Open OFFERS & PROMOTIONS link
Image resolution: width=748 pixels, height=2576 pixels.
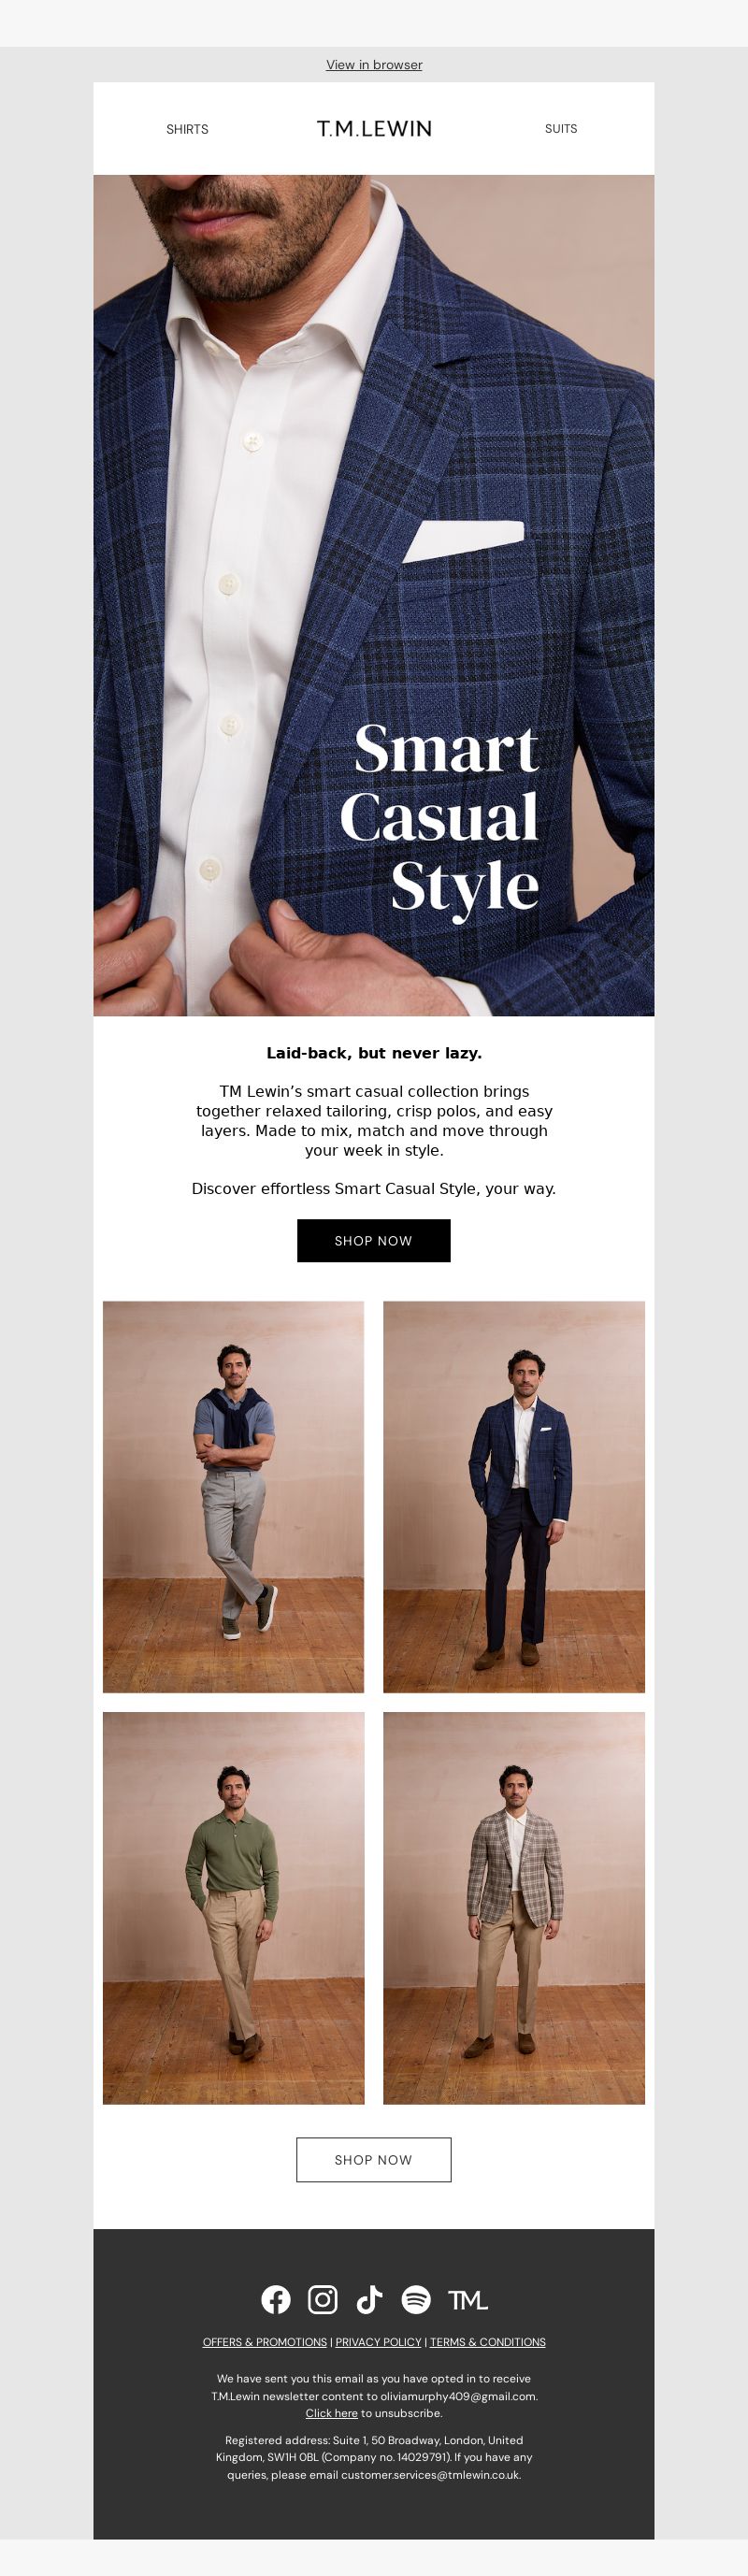coord(265,2342)
